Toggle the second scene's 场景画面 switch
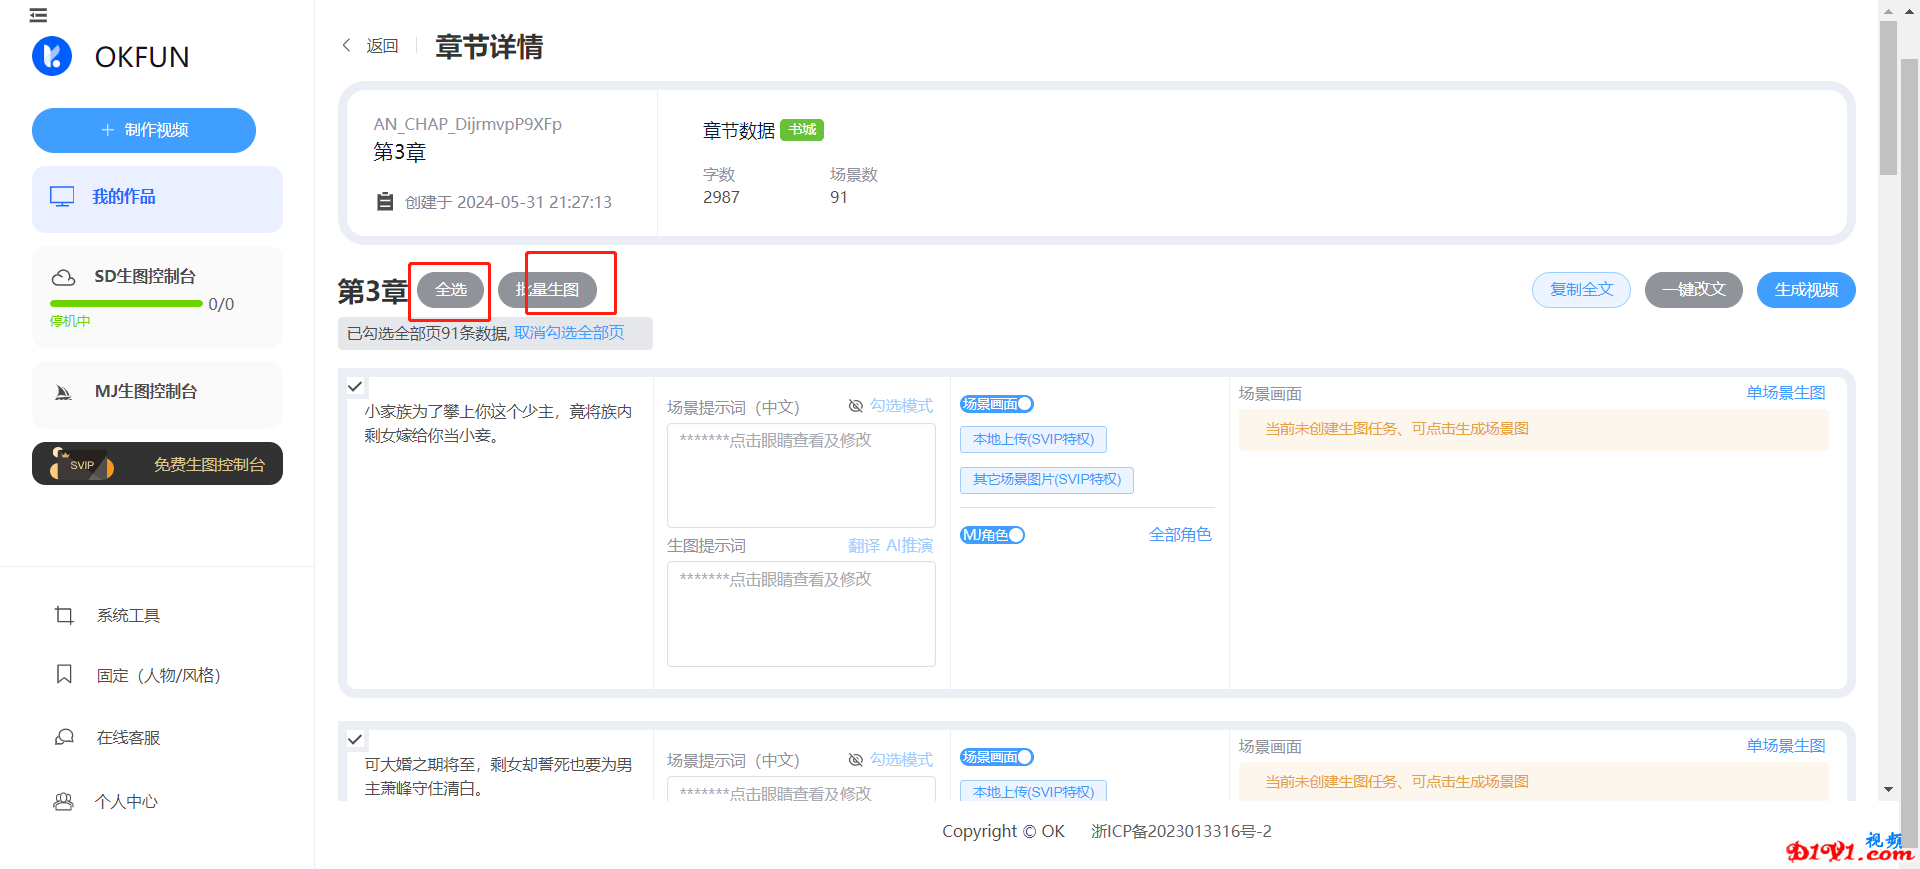Image resolution: width=1920 pixels, height=869 pixels. (x=996, y=757)
